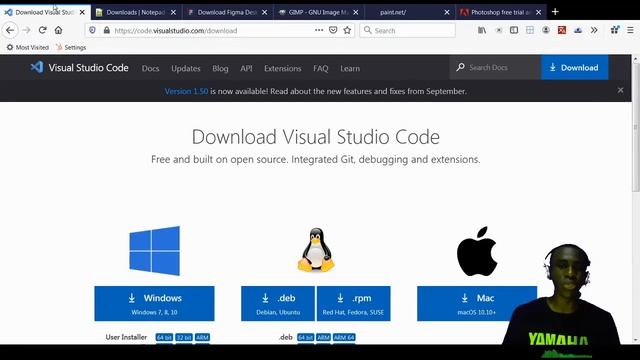Open the browser home page icon
The width and height of the screenshot is (640, 360).
tap(58, 30)
